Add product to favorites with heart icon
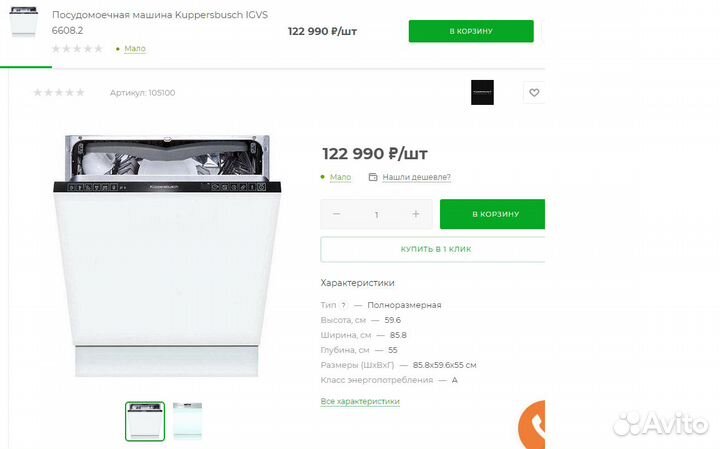 click(x=534, y=92)
